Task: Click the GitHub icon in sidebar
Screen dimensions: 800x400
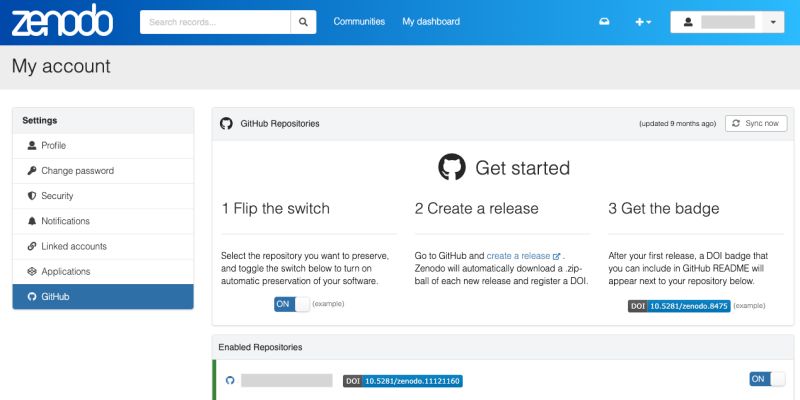Action: click(x=32, y=296)
